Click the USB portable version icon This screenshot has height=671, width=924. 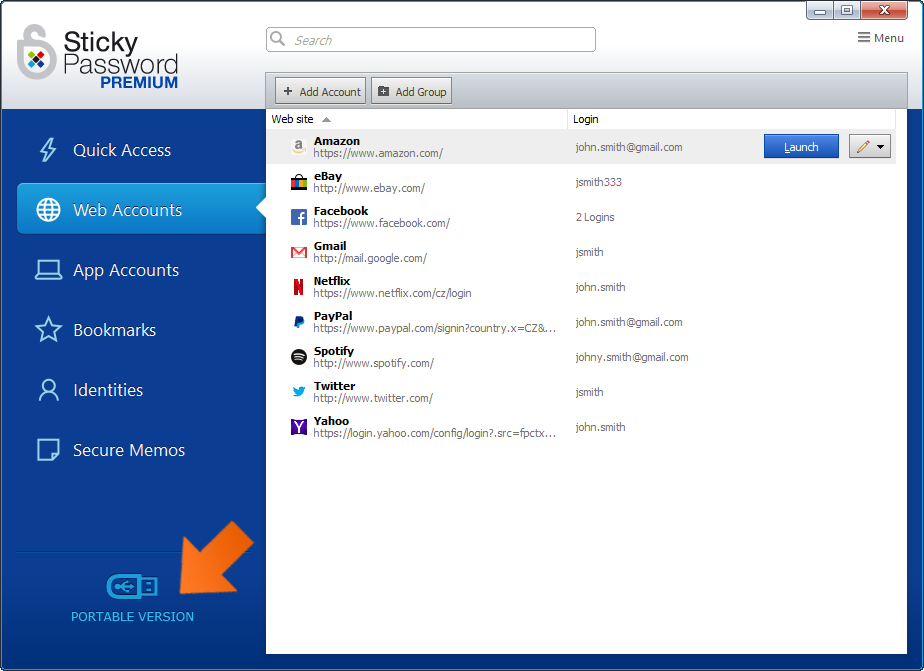132,586
